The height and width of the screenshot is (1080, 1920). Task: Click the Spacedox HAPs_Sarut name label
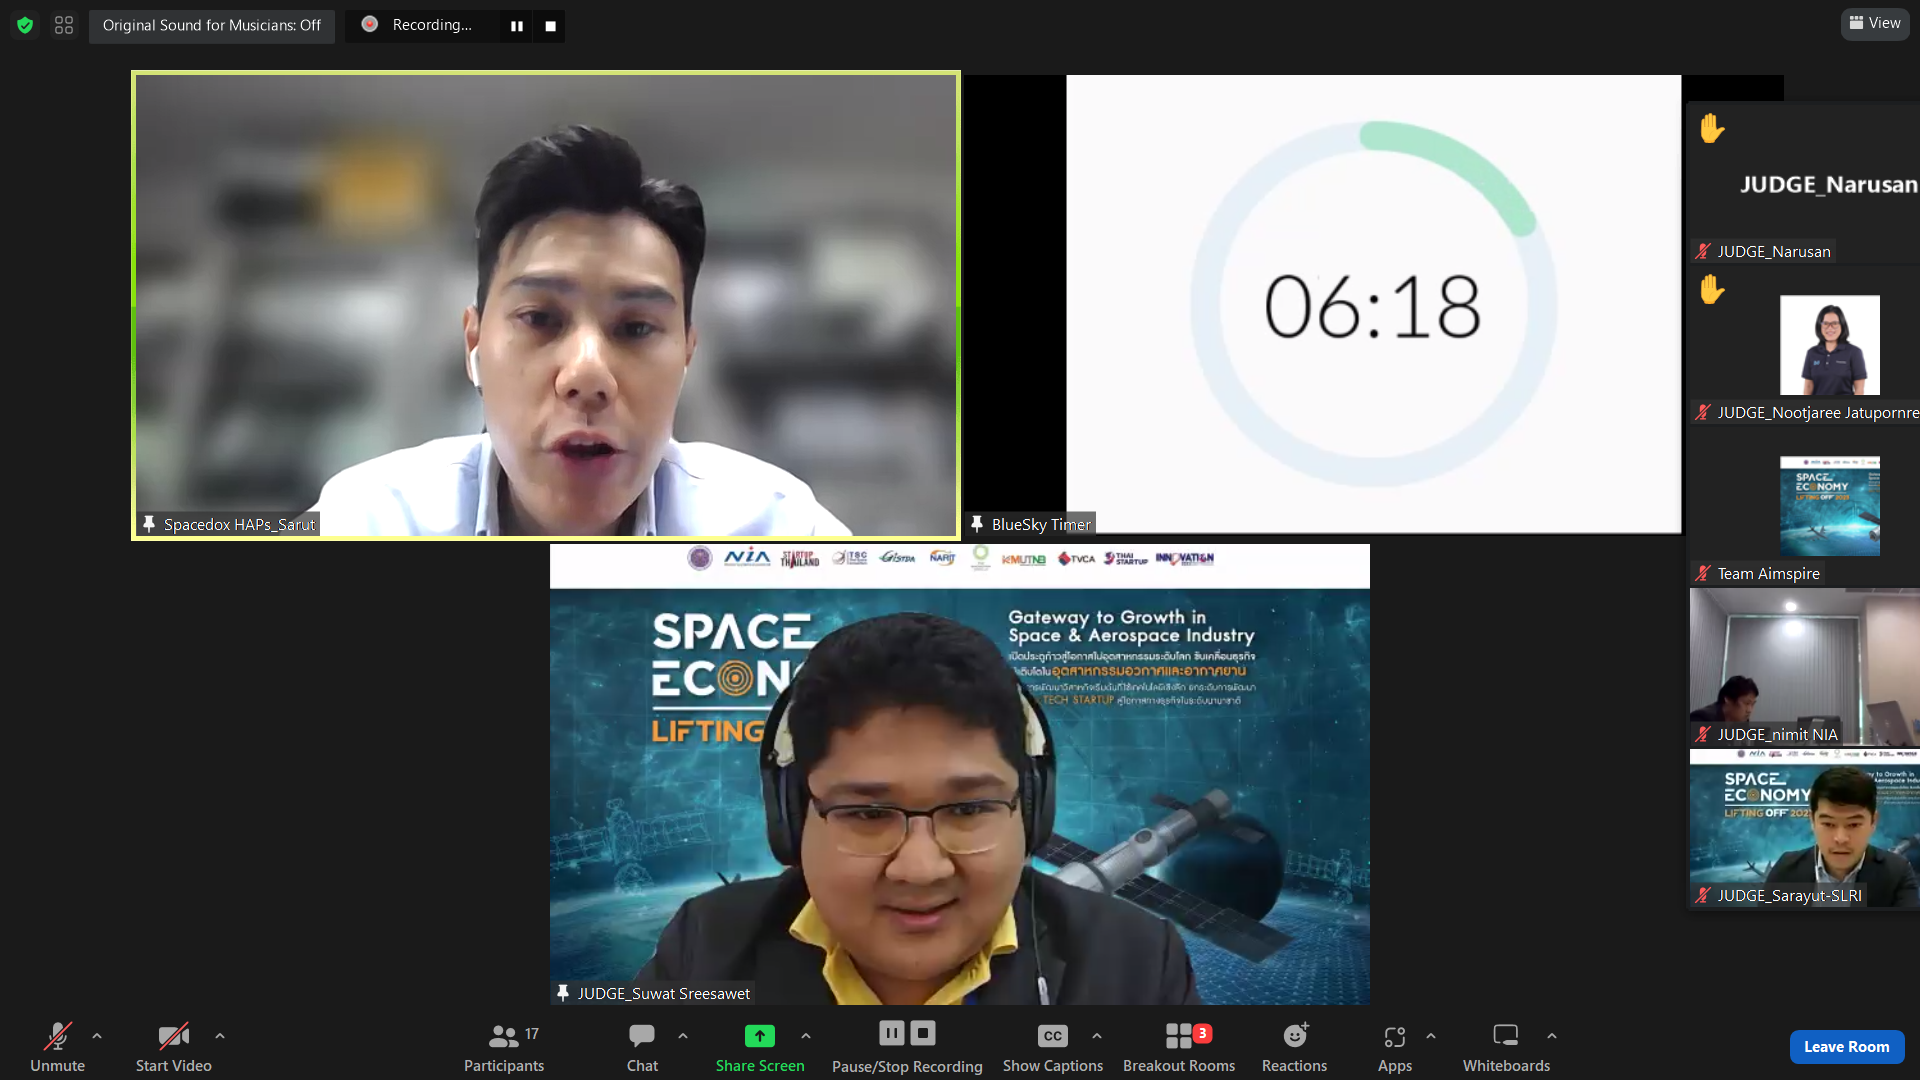pyautogui.click(x=239, y=524)
